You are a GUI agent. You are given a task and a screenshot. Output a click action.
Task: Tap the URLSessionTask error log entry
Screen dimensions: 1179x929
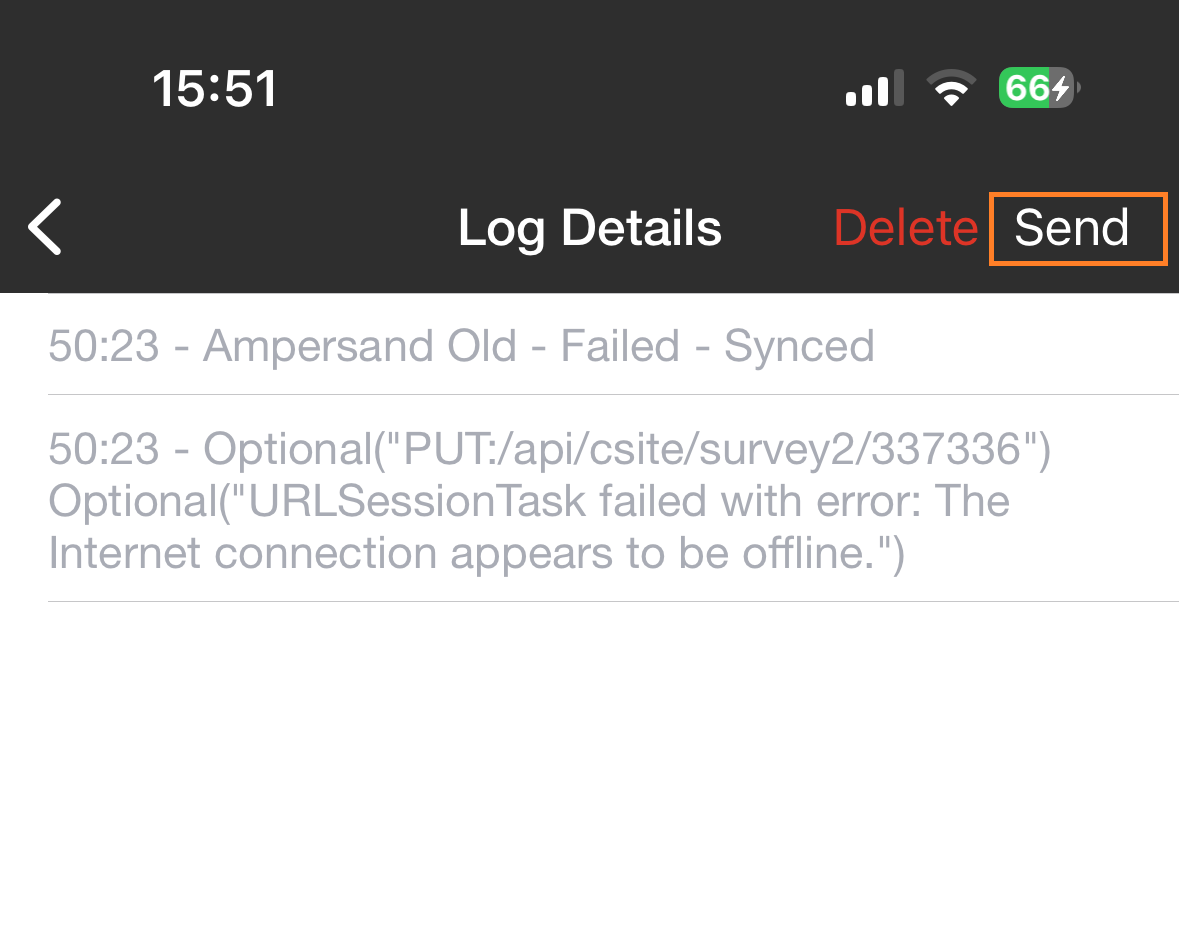pos(529,501)
